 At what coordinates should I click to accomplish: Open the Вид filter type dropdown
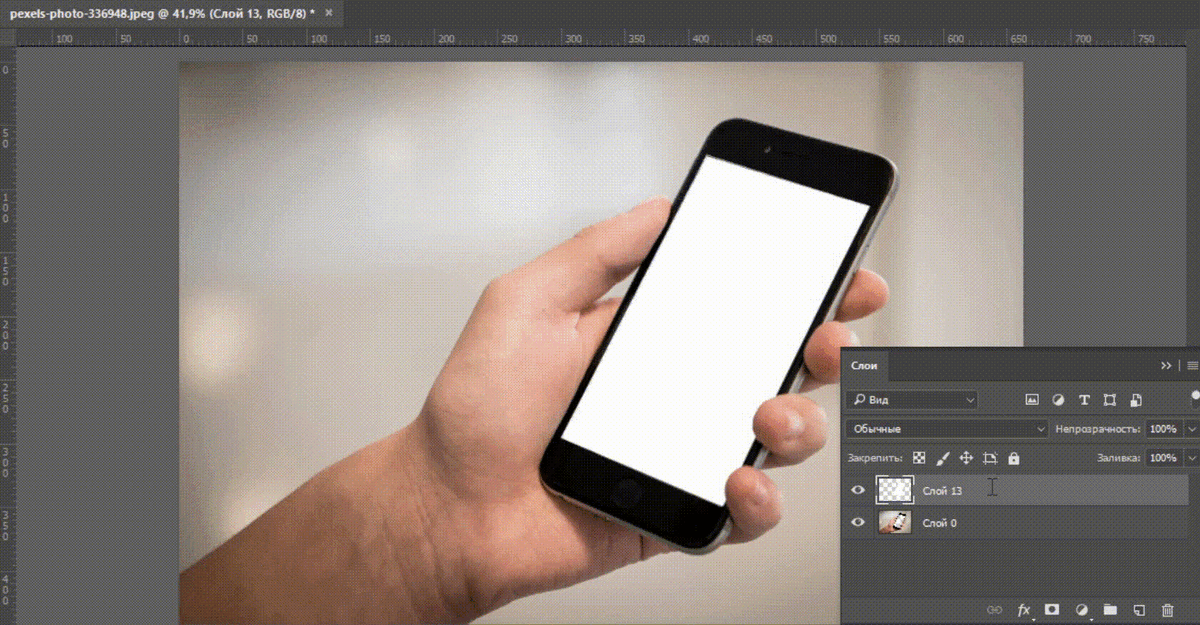[x=912, y=400]
